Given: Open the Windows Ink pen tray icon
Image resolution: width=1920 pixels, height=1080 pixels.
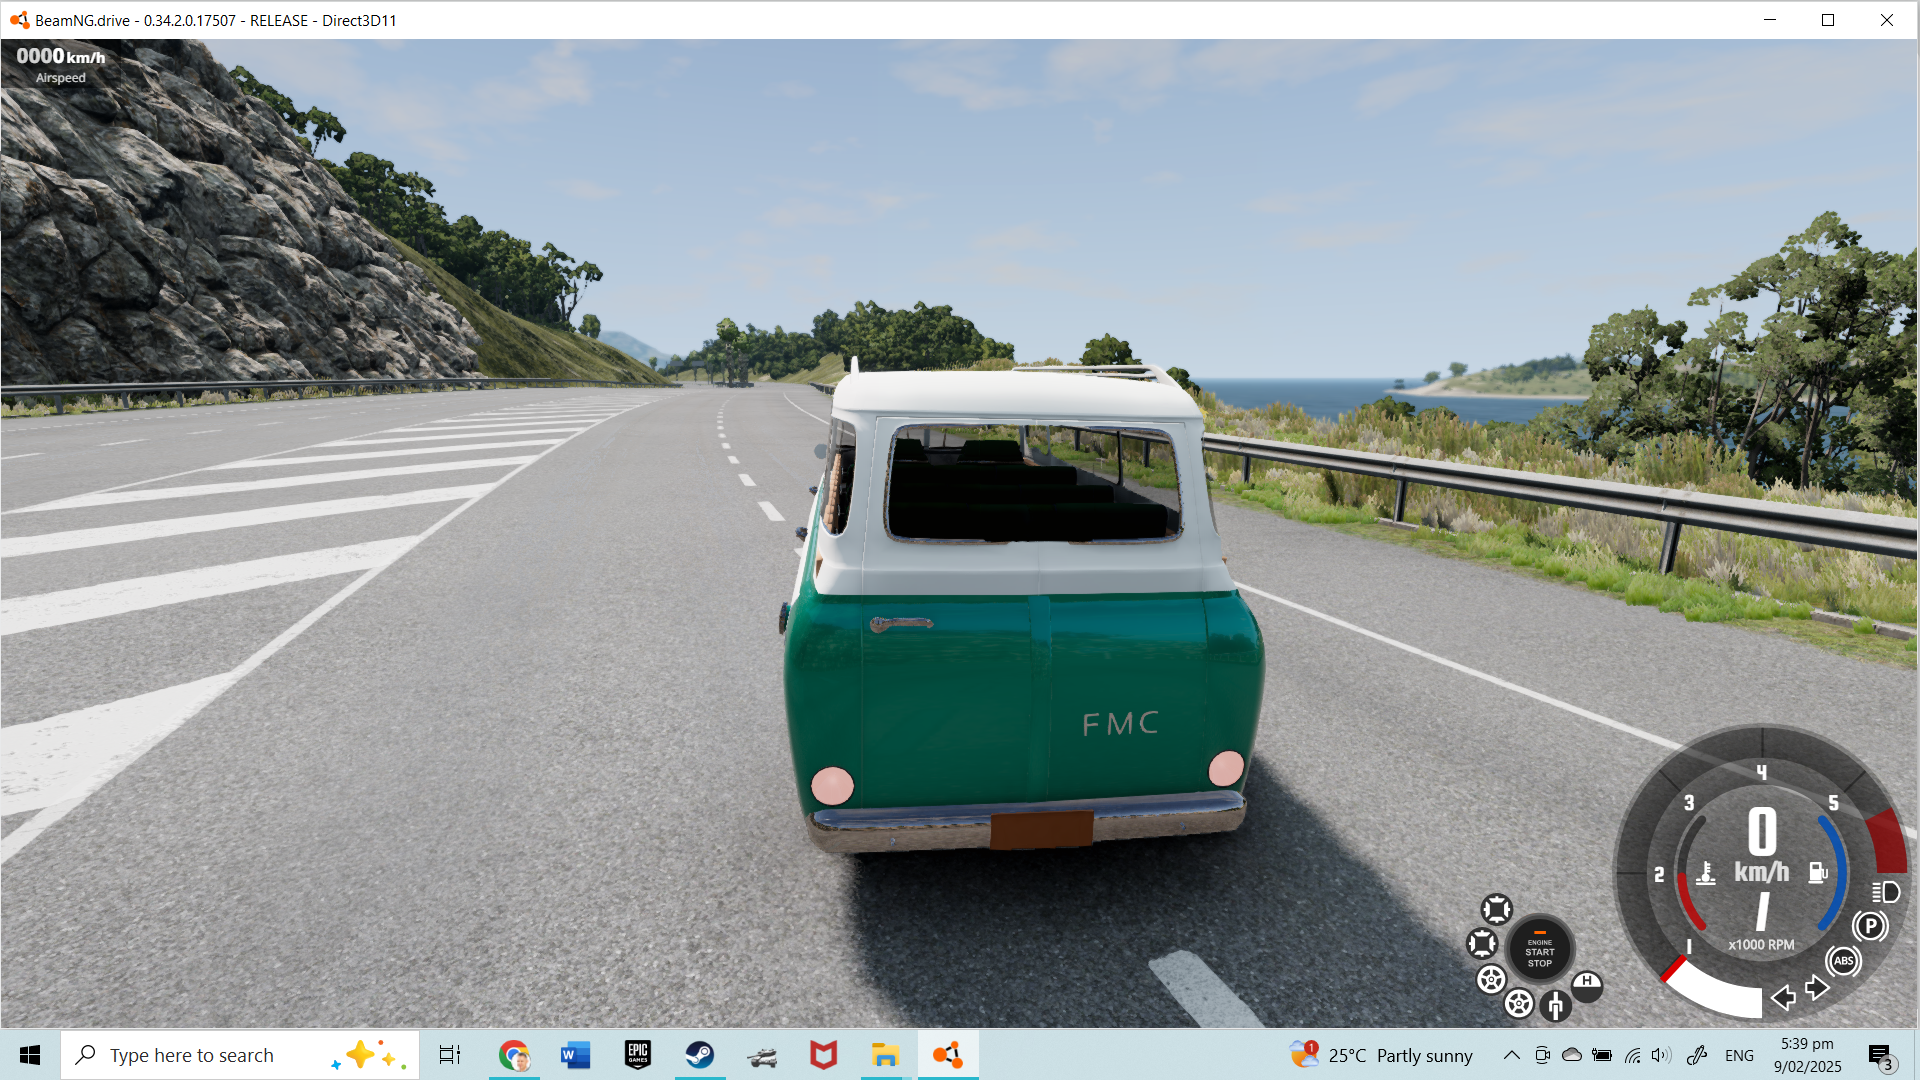Looking at the screenshot, I should [x=1697, y=1055].
